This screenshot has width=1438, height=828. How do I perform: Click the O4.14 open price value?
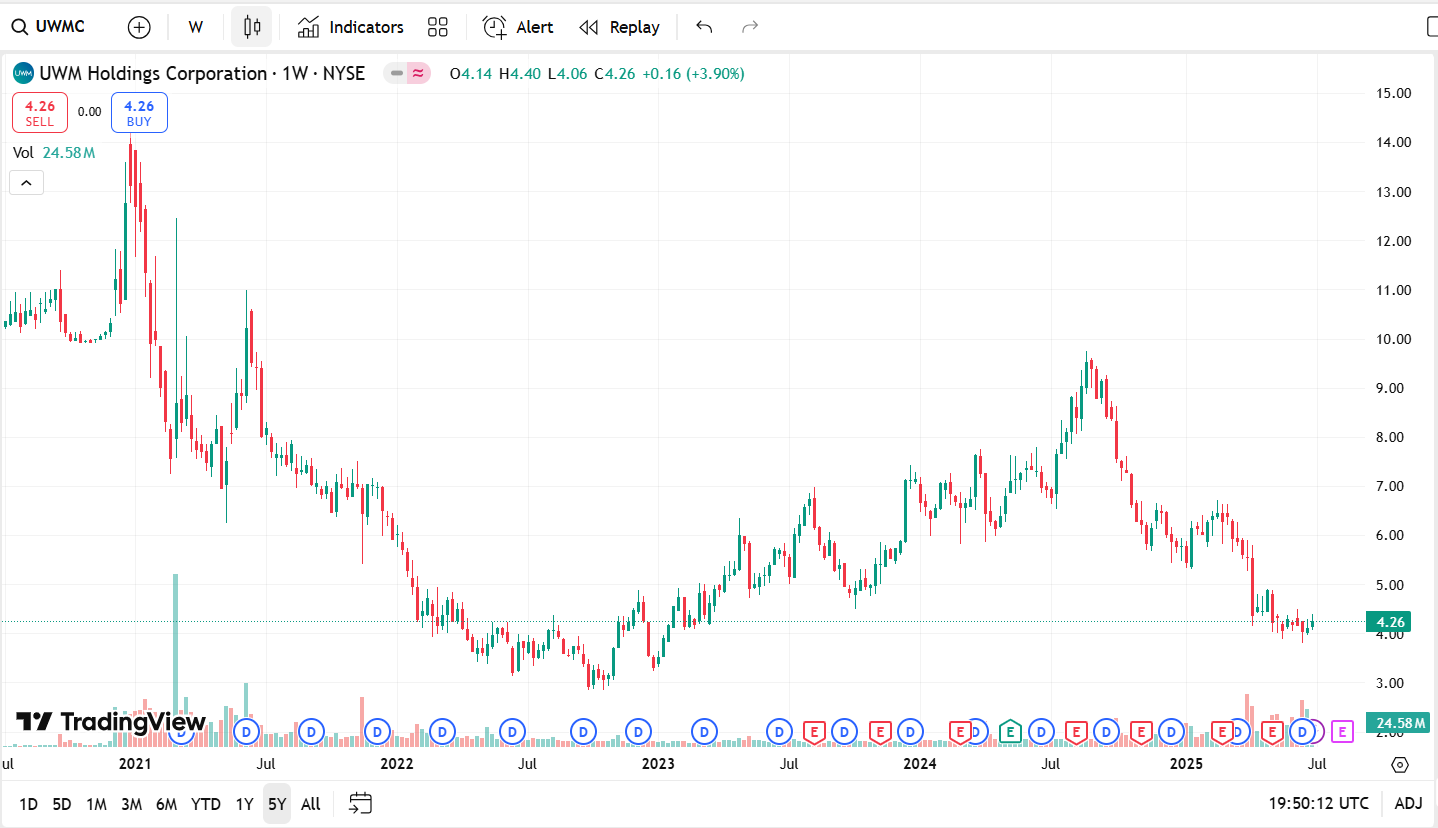click(x=470, y=73)
